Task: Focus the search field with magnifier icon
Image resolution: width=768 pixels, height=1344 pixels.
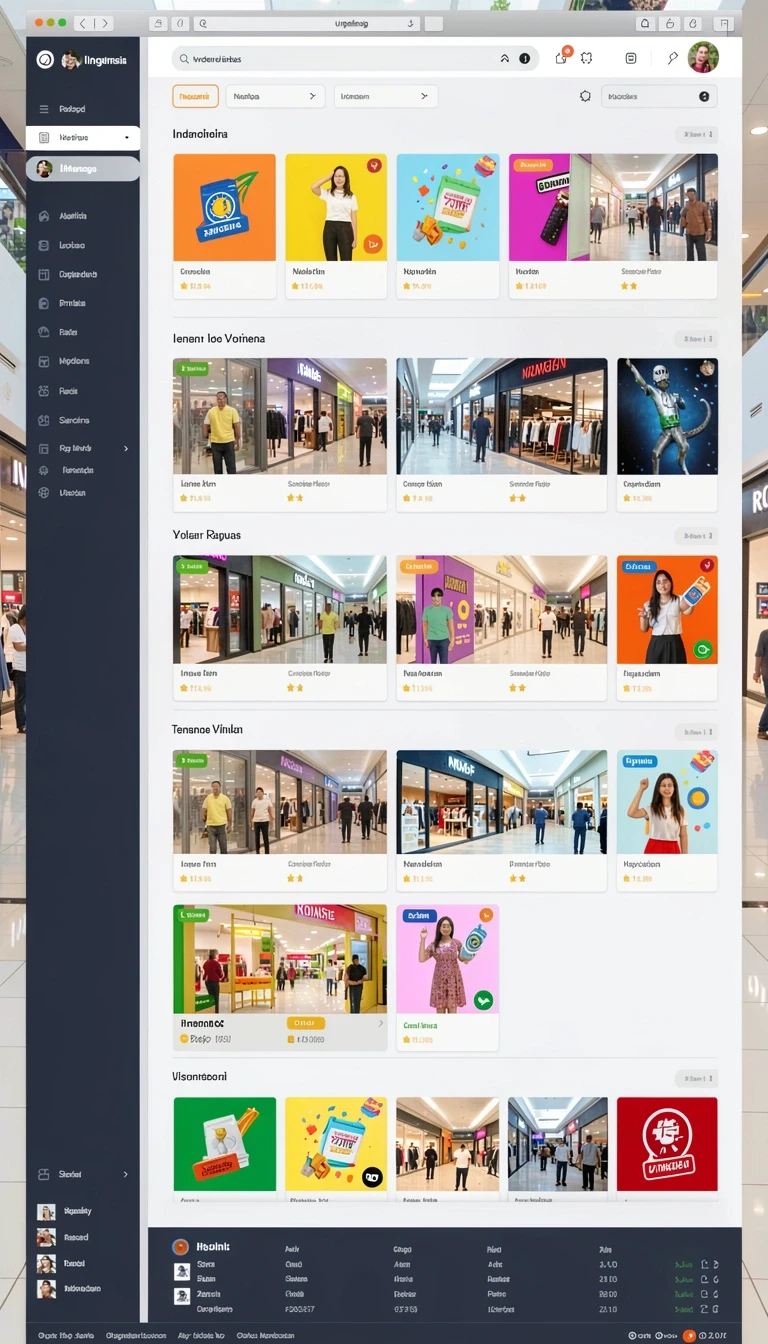Action: (x=355, y=59)
